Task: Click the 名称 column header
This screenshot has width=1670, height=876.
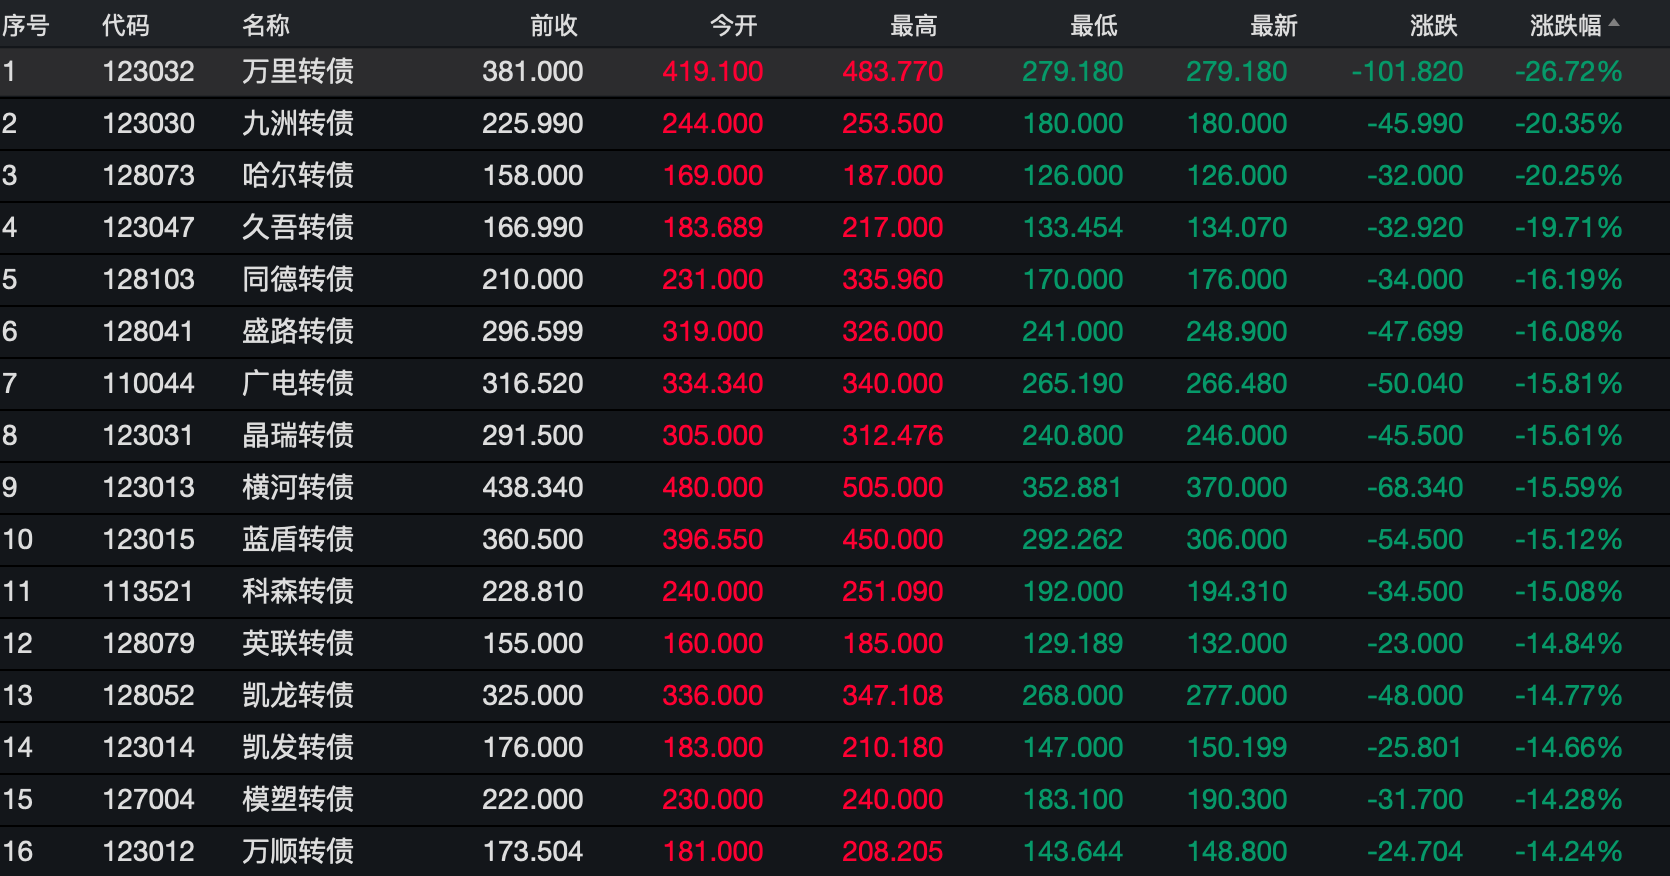Action: 266,25
